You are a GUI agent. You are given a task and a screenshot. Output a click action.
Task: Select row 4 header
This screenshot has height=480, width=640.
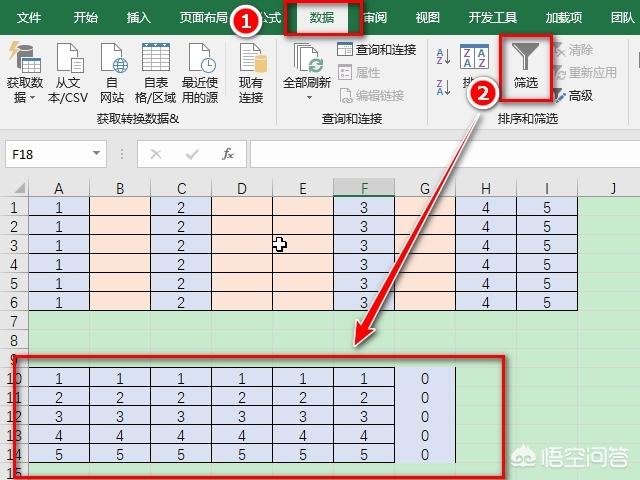pyautogui.click(x=14, y=264)
